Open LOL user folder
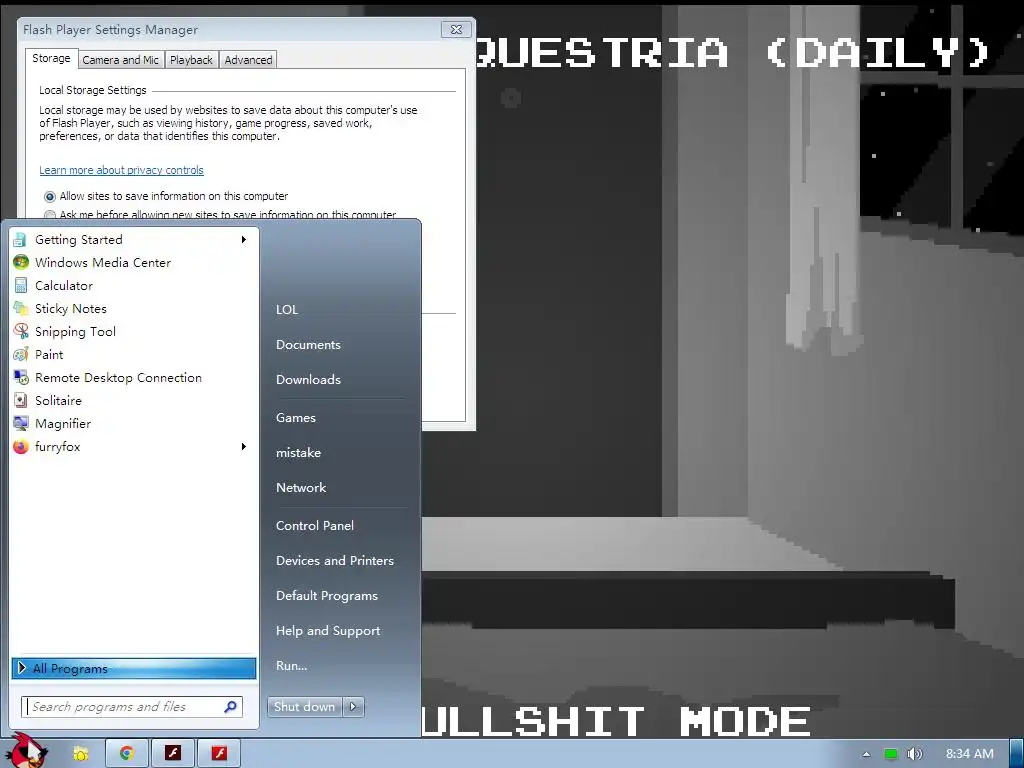The width and height of the screenshot is (1024, 768). [x=287, y=310]
